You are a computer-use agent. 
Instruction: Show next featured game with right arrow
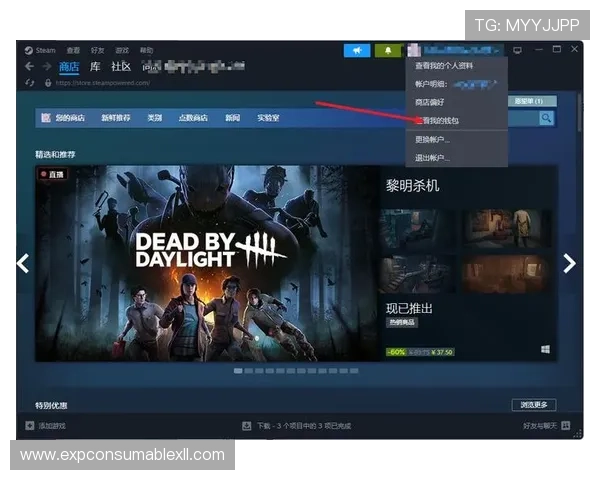click(x=569, y=263)
